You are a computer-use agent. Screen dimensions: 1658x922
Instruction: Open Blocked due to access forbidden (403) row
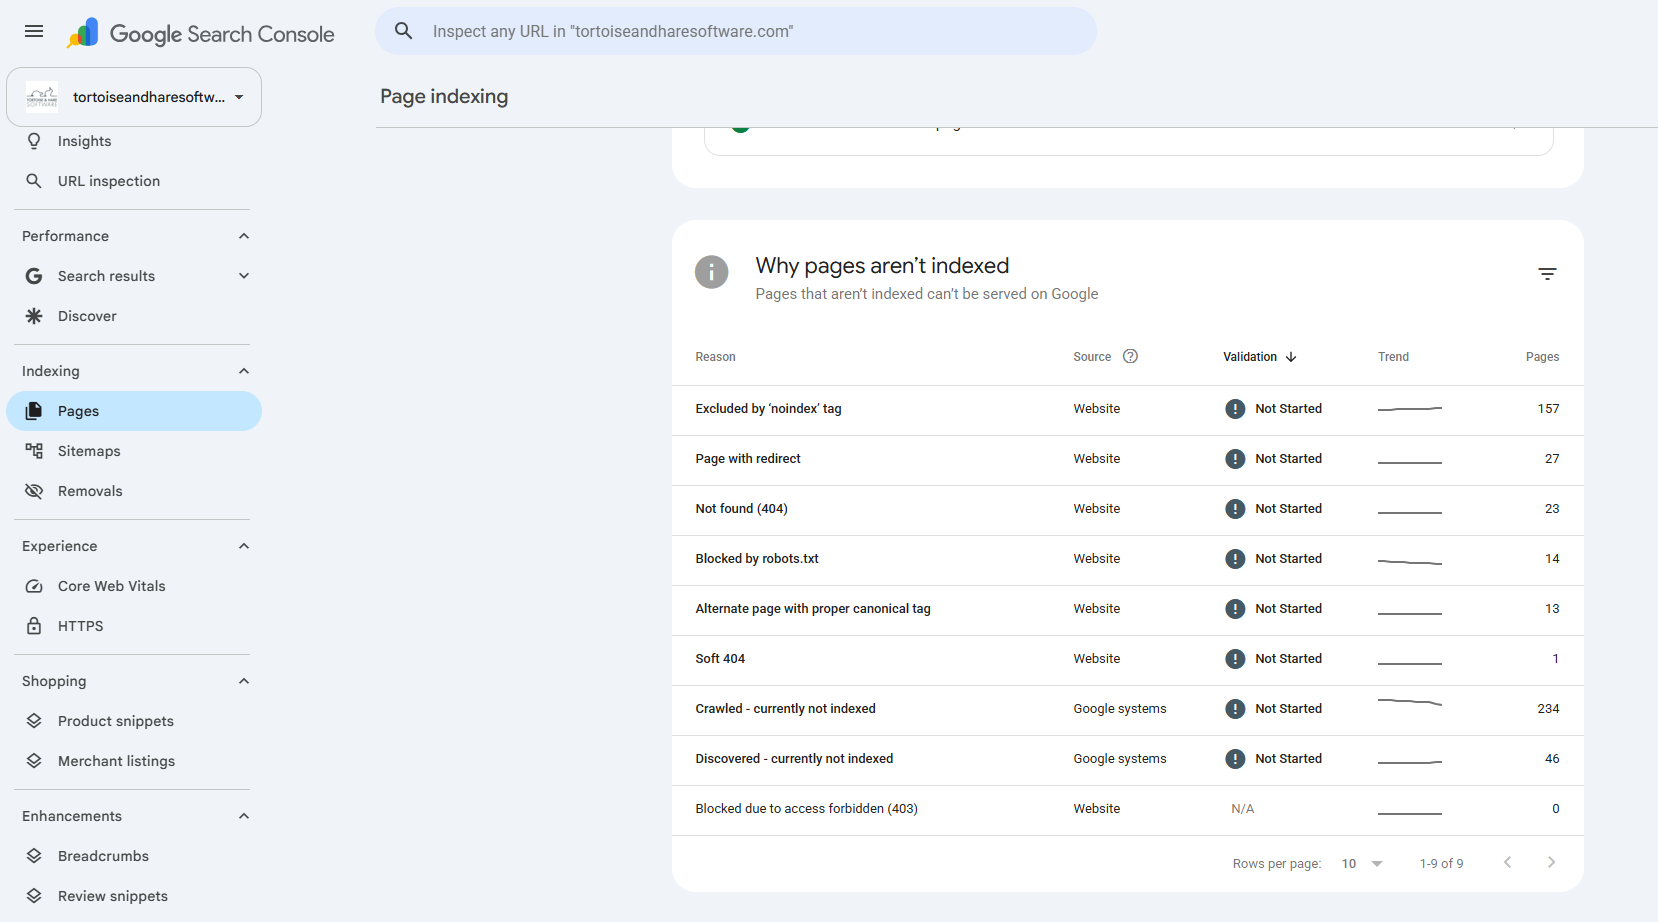click(1128, 809)
